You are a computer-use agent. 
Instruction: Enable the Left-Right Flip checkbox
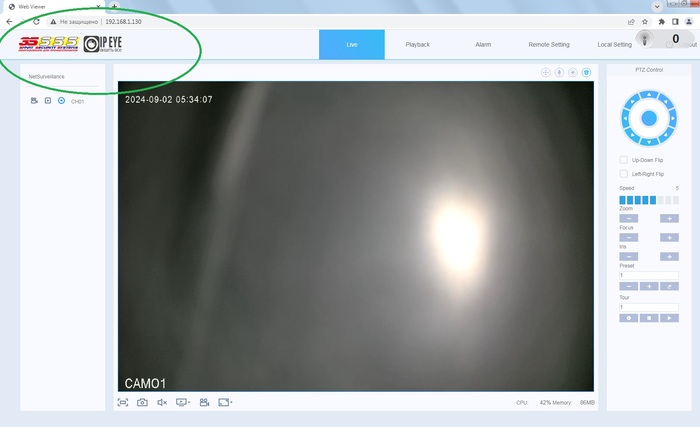pyautogui.click(x=624, y=174)
